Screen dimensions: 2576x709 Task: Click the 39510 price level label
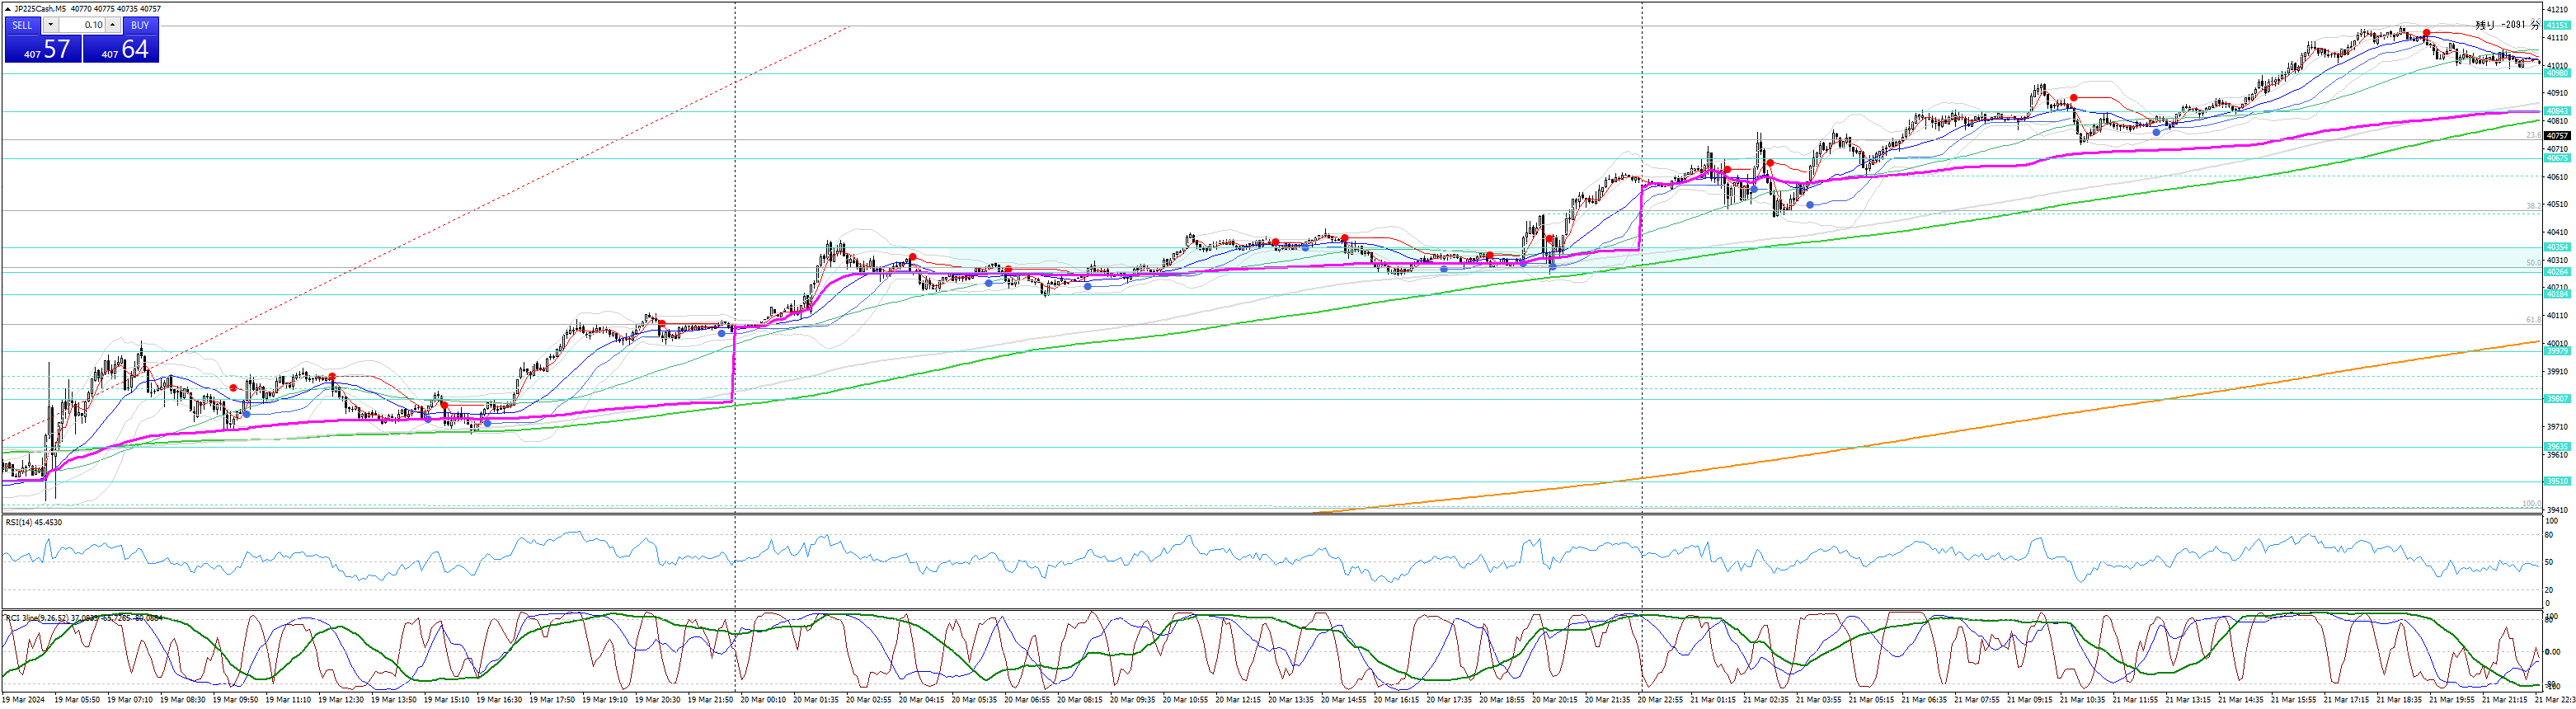(x=2557, y=481)
